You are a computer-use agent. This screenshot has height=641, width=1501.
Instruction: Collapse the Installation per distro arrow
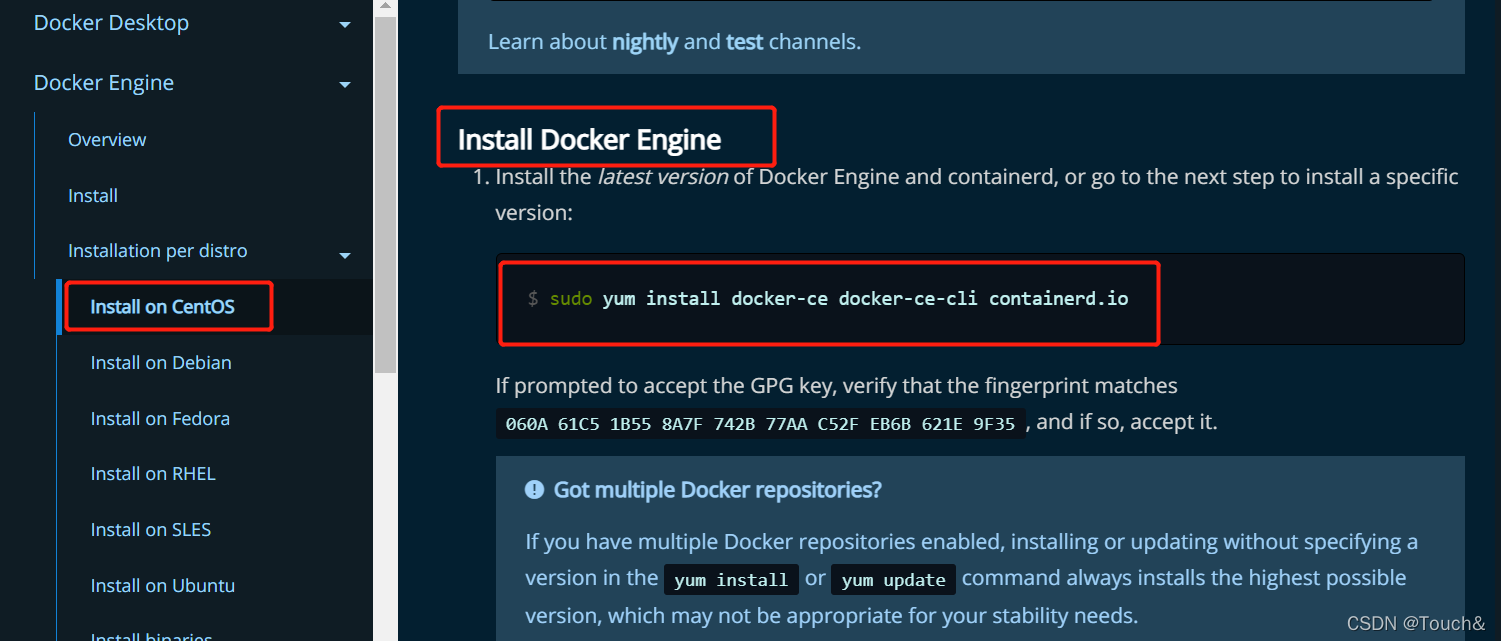tap(345, 255)
